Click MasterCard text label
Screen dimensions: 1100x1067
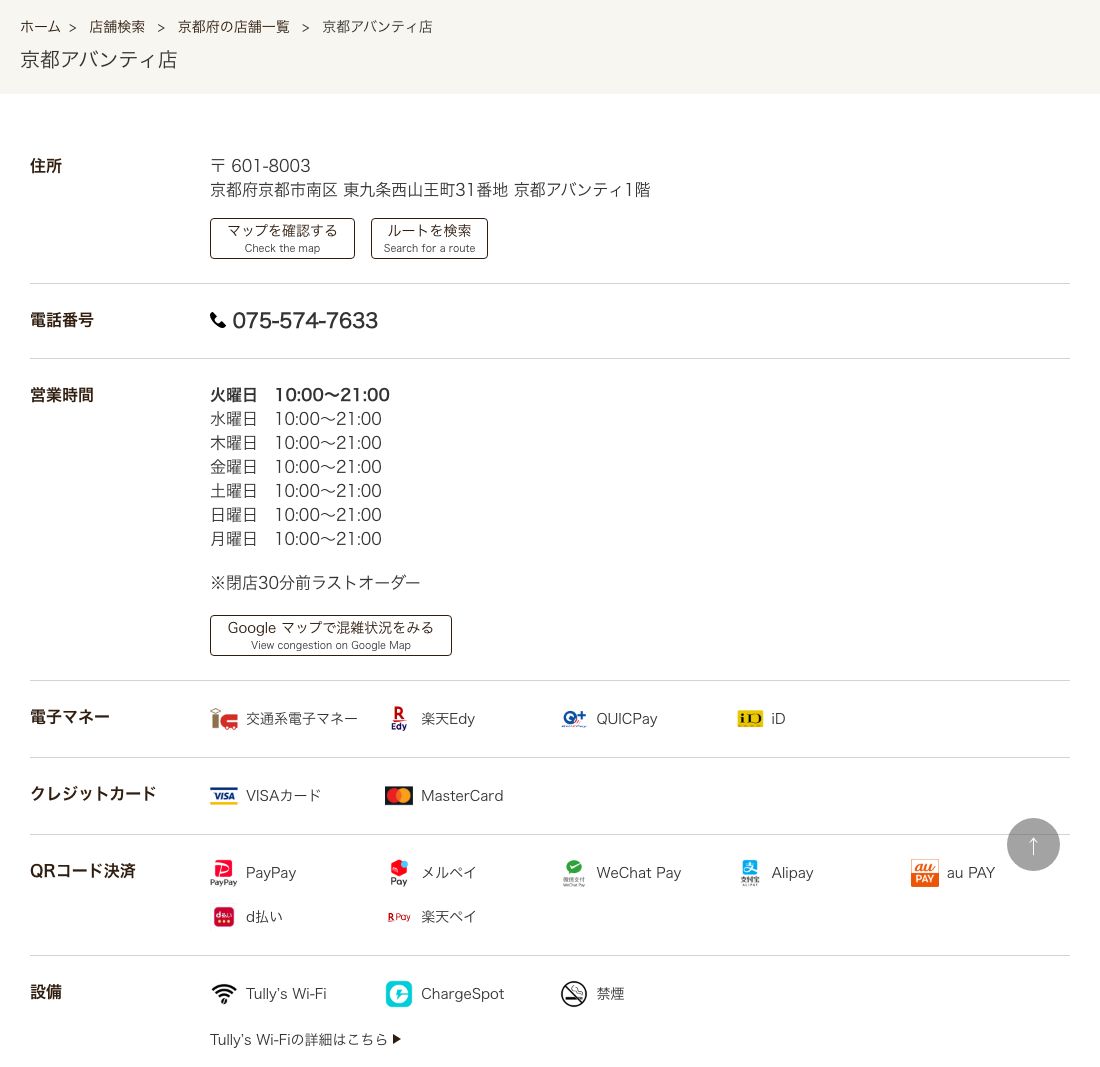tap(462, 796)
